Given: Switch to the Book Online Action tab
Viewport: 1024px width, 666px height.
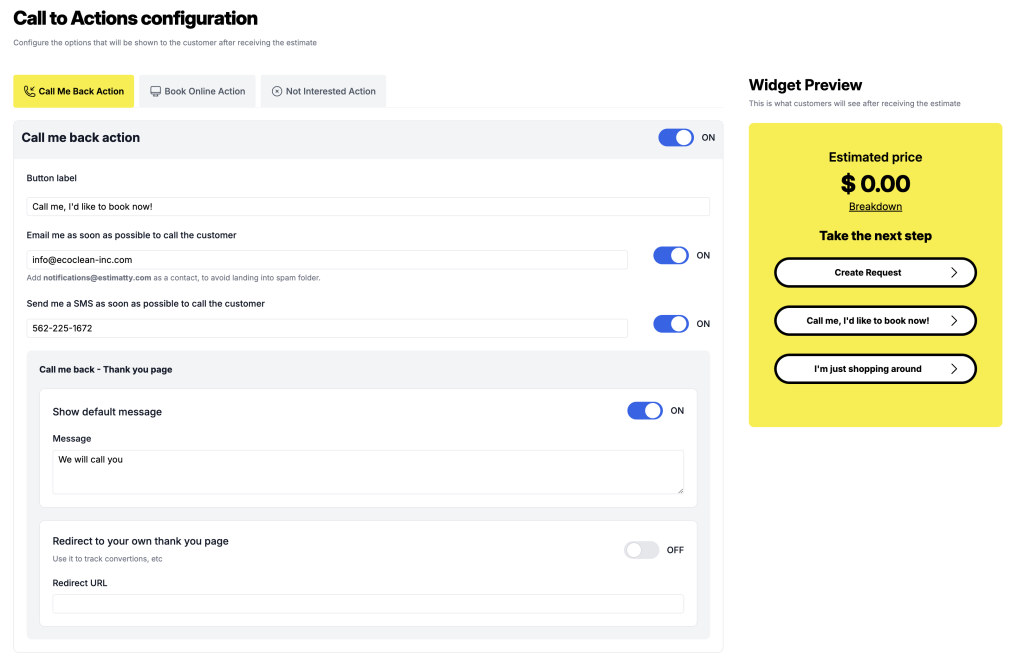Looking at the screenshot, I should pyautogui.click(x=198, y=91).
